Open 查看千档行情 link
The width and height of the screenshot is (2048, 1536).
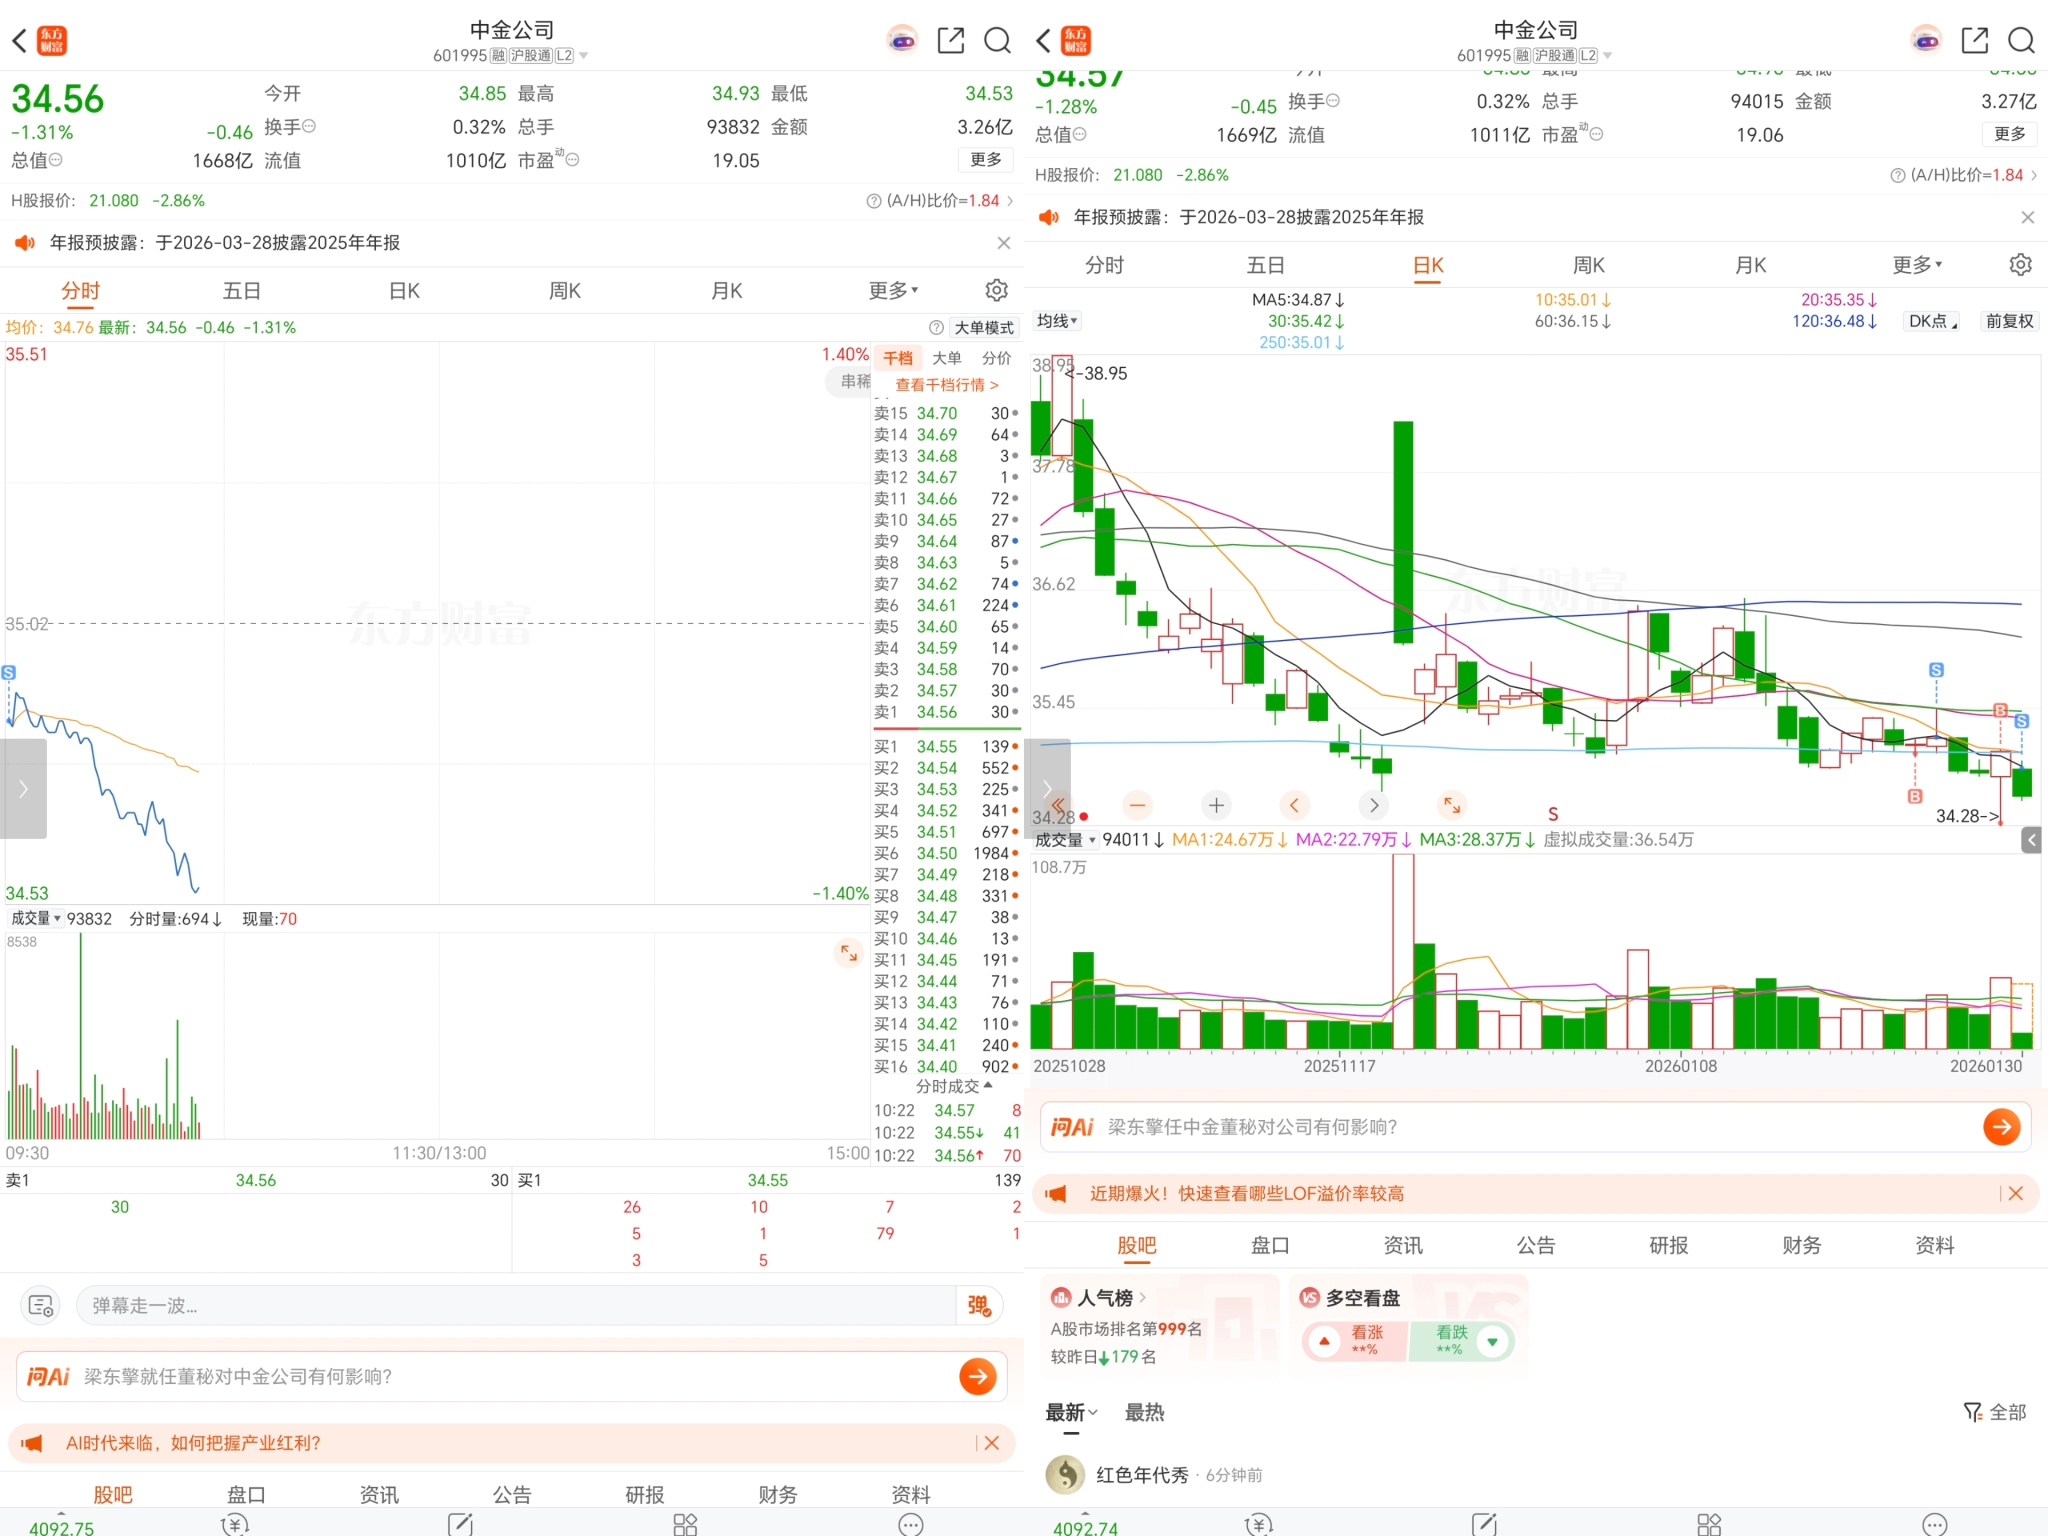(x=946, y=385)
